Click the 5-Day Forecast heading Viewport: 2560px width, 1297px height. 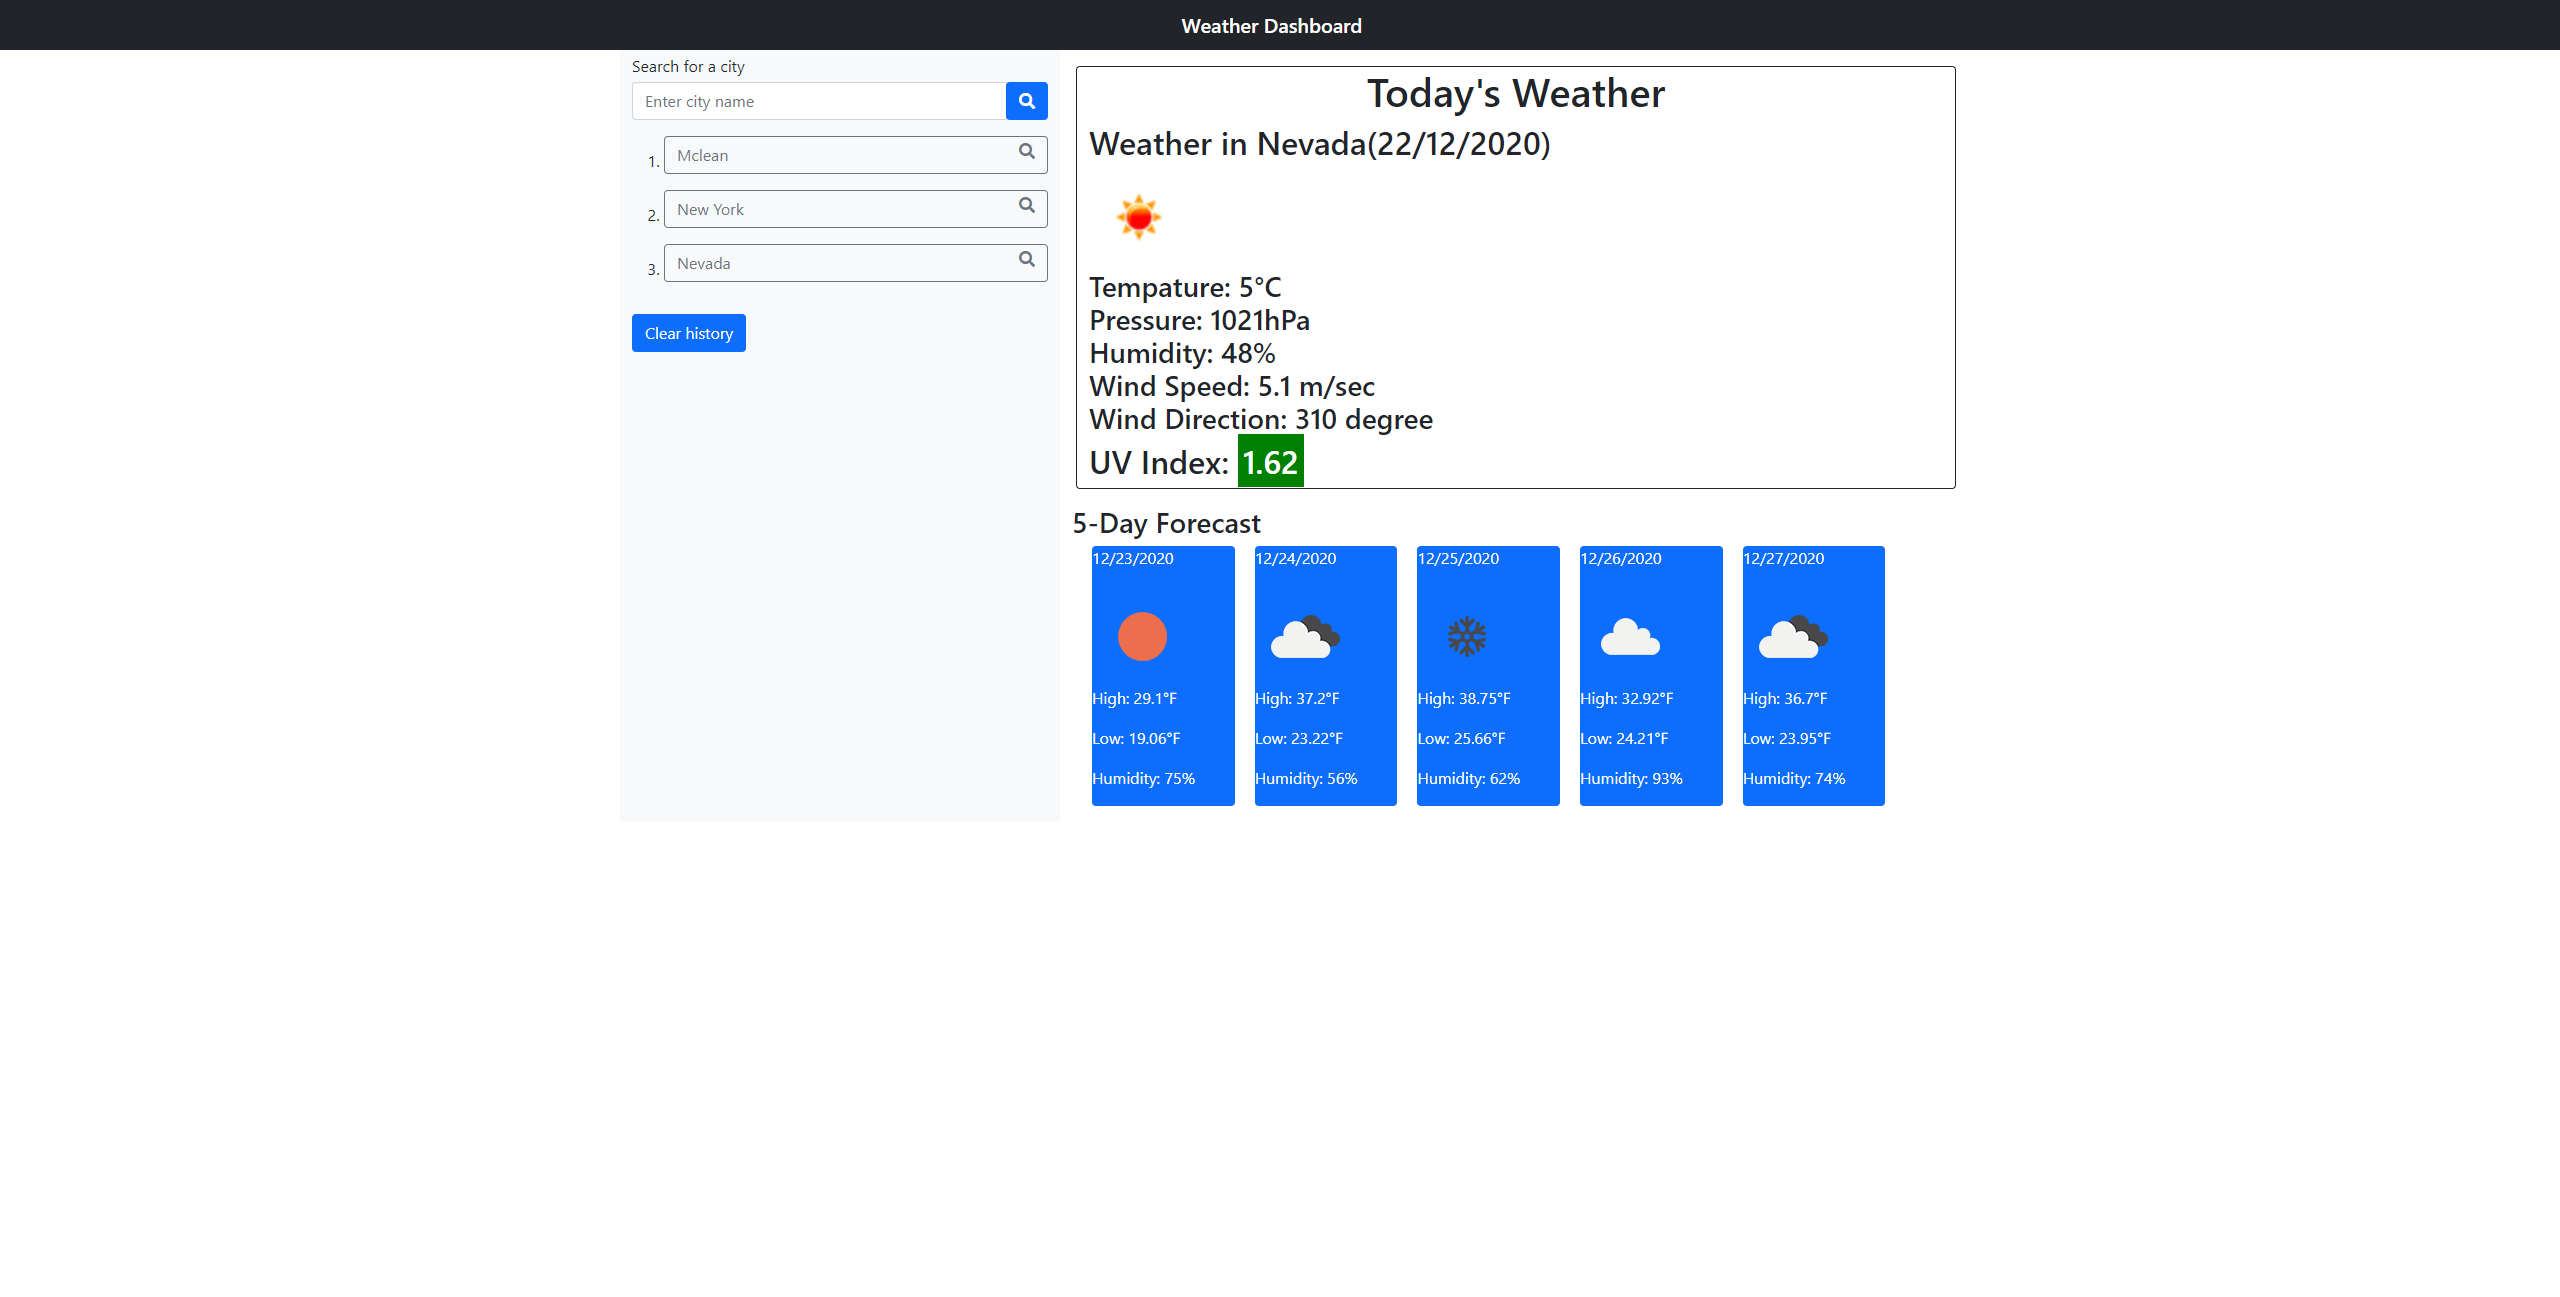click(1166, 524)
